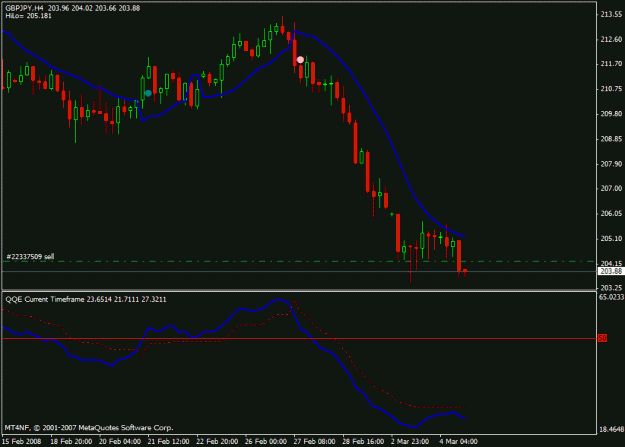The height and width of the screenshot is (447, 625).
Task: Click the red 50 level label
Action: pyautogui.click(x=602, y=338)
